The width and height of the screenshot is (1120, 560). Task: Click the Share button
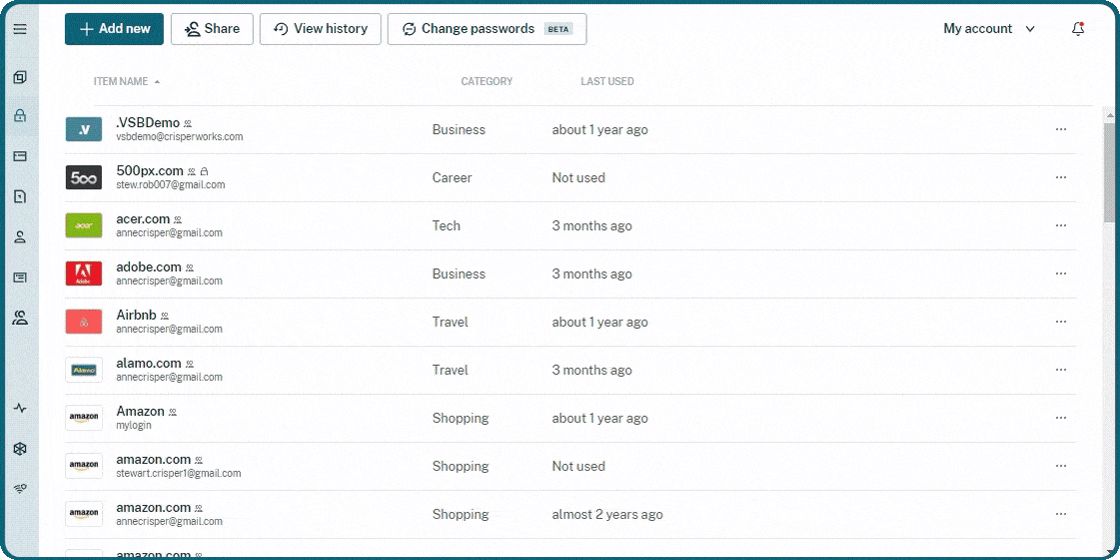click(212, 29)
